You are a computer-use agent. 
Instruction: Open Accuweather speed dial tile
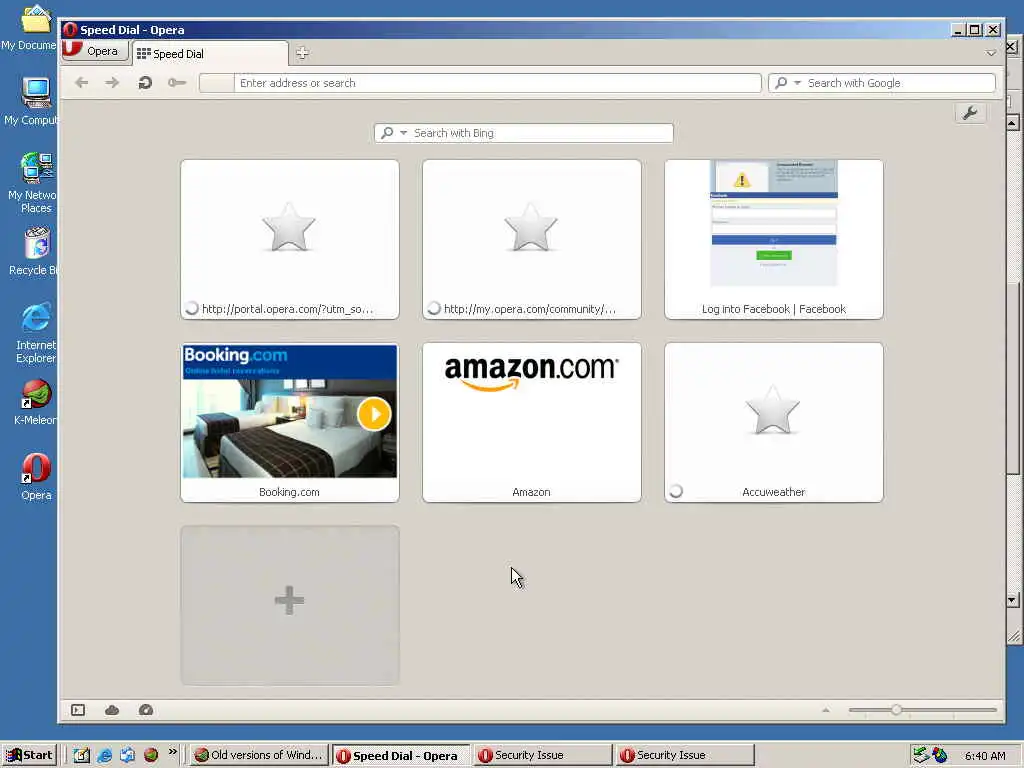click(x=774, y=423)
